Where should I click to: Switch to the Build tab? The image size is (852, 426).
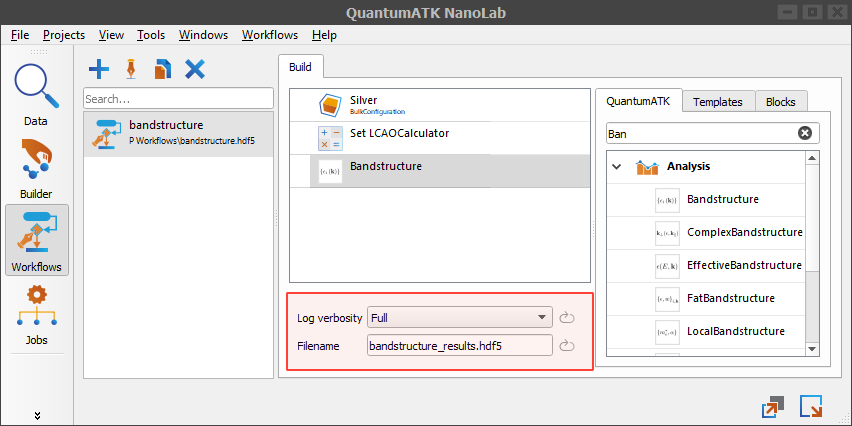coord(300,67)
